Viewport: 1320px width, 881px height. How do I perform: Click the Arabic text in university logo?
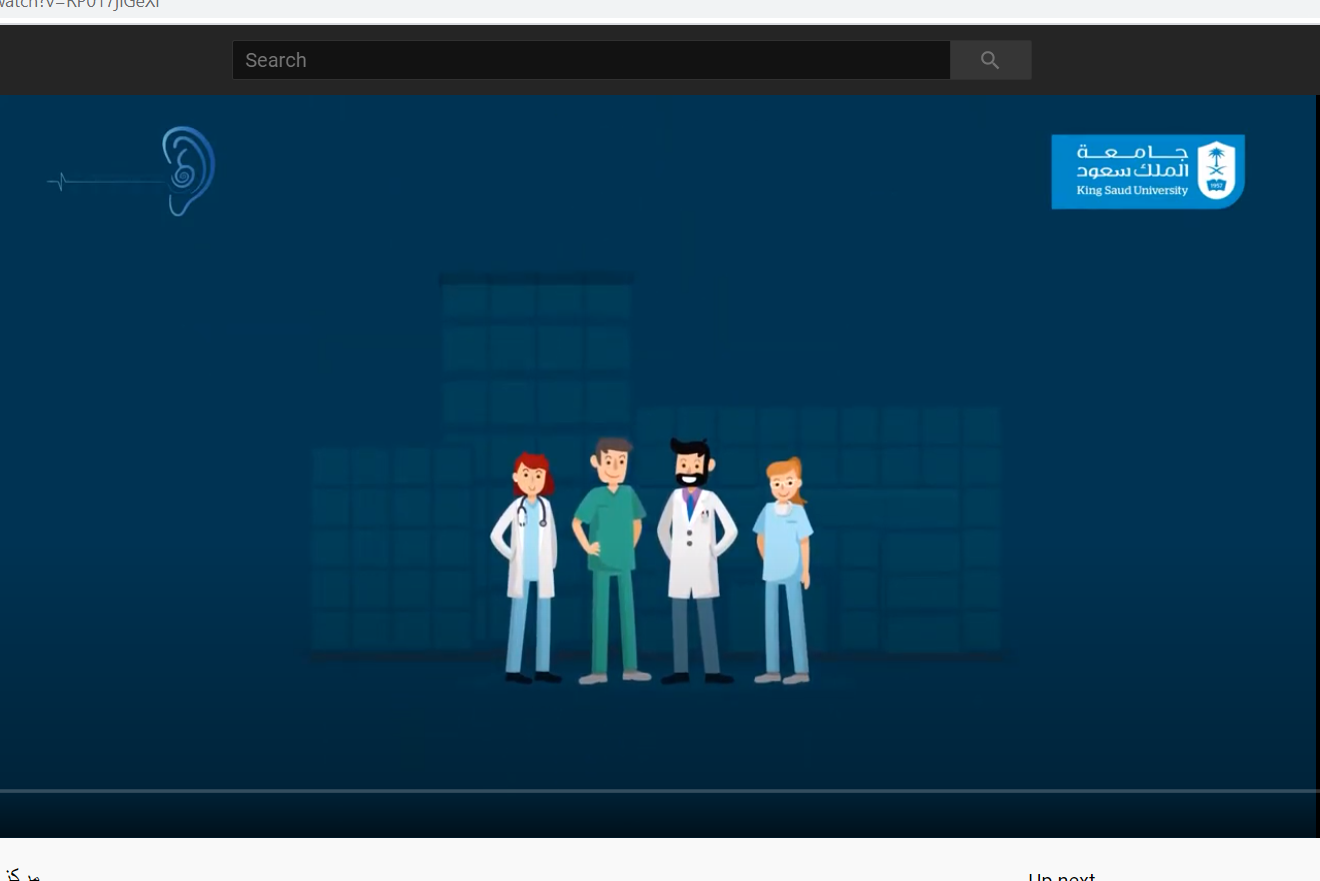[x=1132, y=160]
